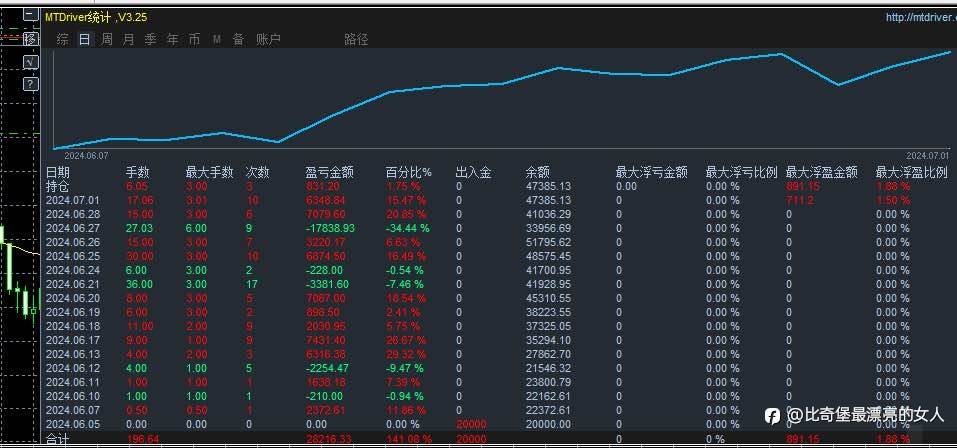Select the 2024.06.25 date row
957x448 pixels.
click(73, 256)
